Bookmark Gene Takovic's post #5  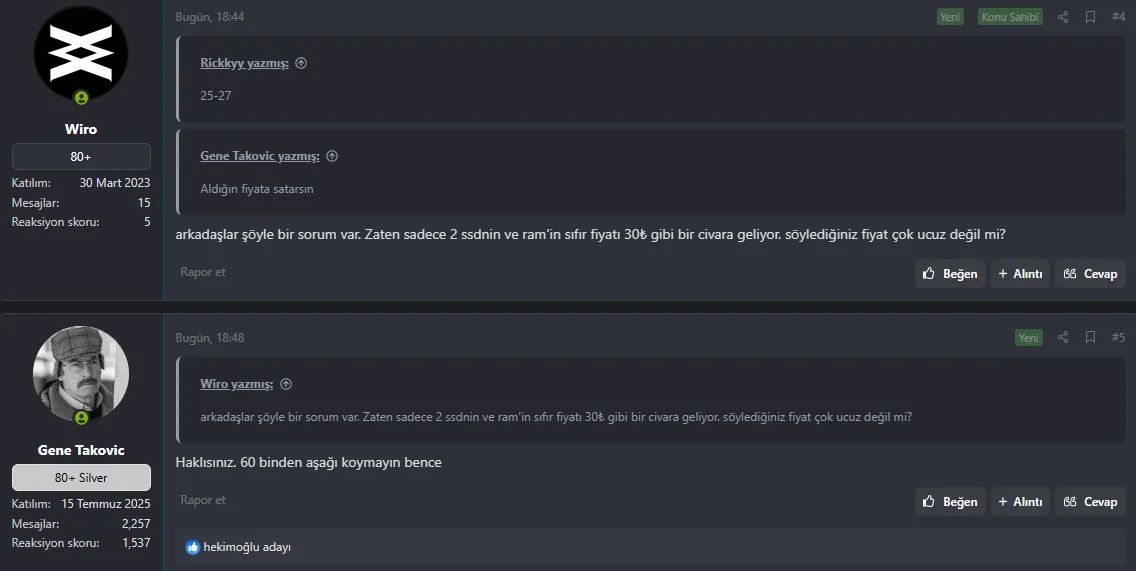[x=1090, y=338]
